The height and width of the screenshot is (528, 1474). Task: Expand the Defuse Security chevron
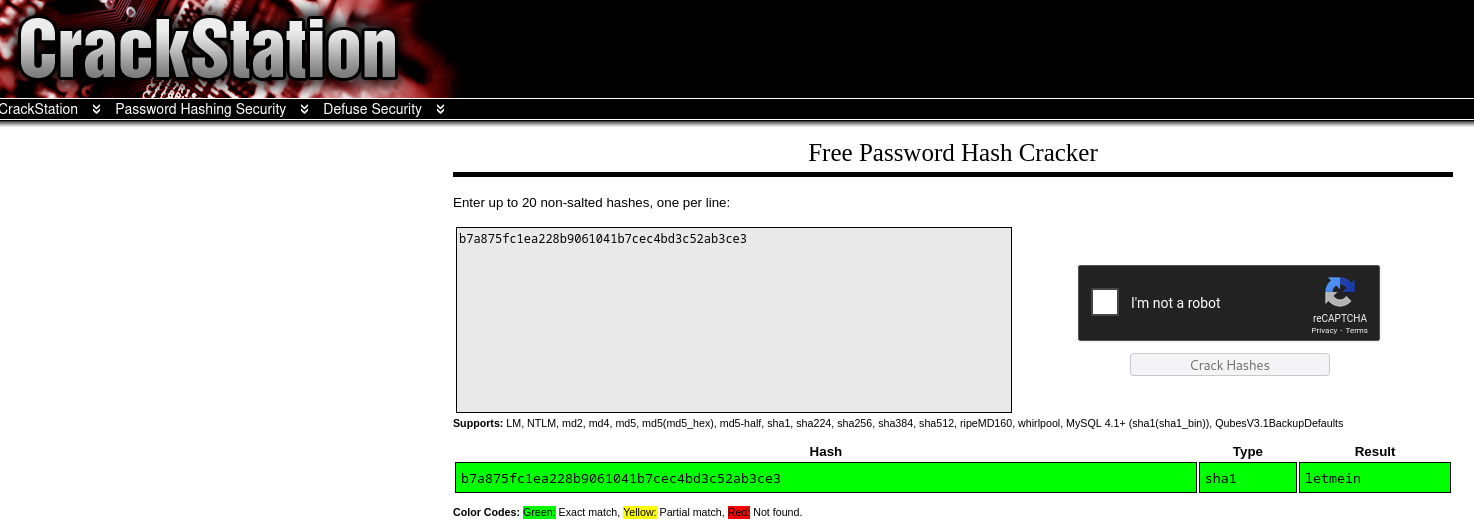coord(440,109)
